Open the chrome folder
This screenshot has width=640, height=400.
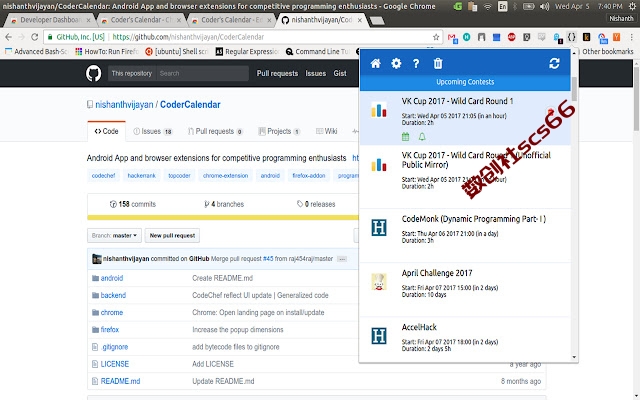click(111, 312)
